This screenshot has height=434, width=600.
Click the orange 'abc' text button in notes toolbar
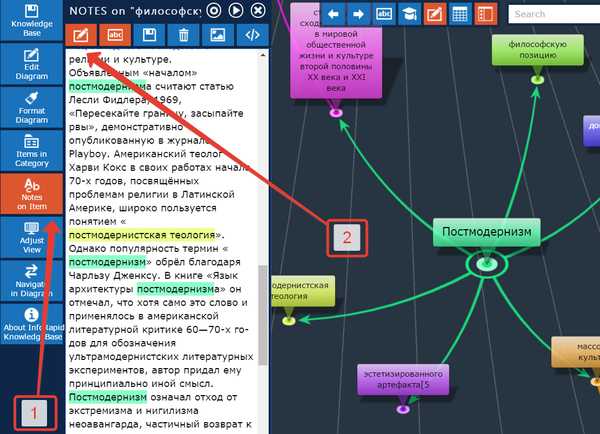point(116,35)
